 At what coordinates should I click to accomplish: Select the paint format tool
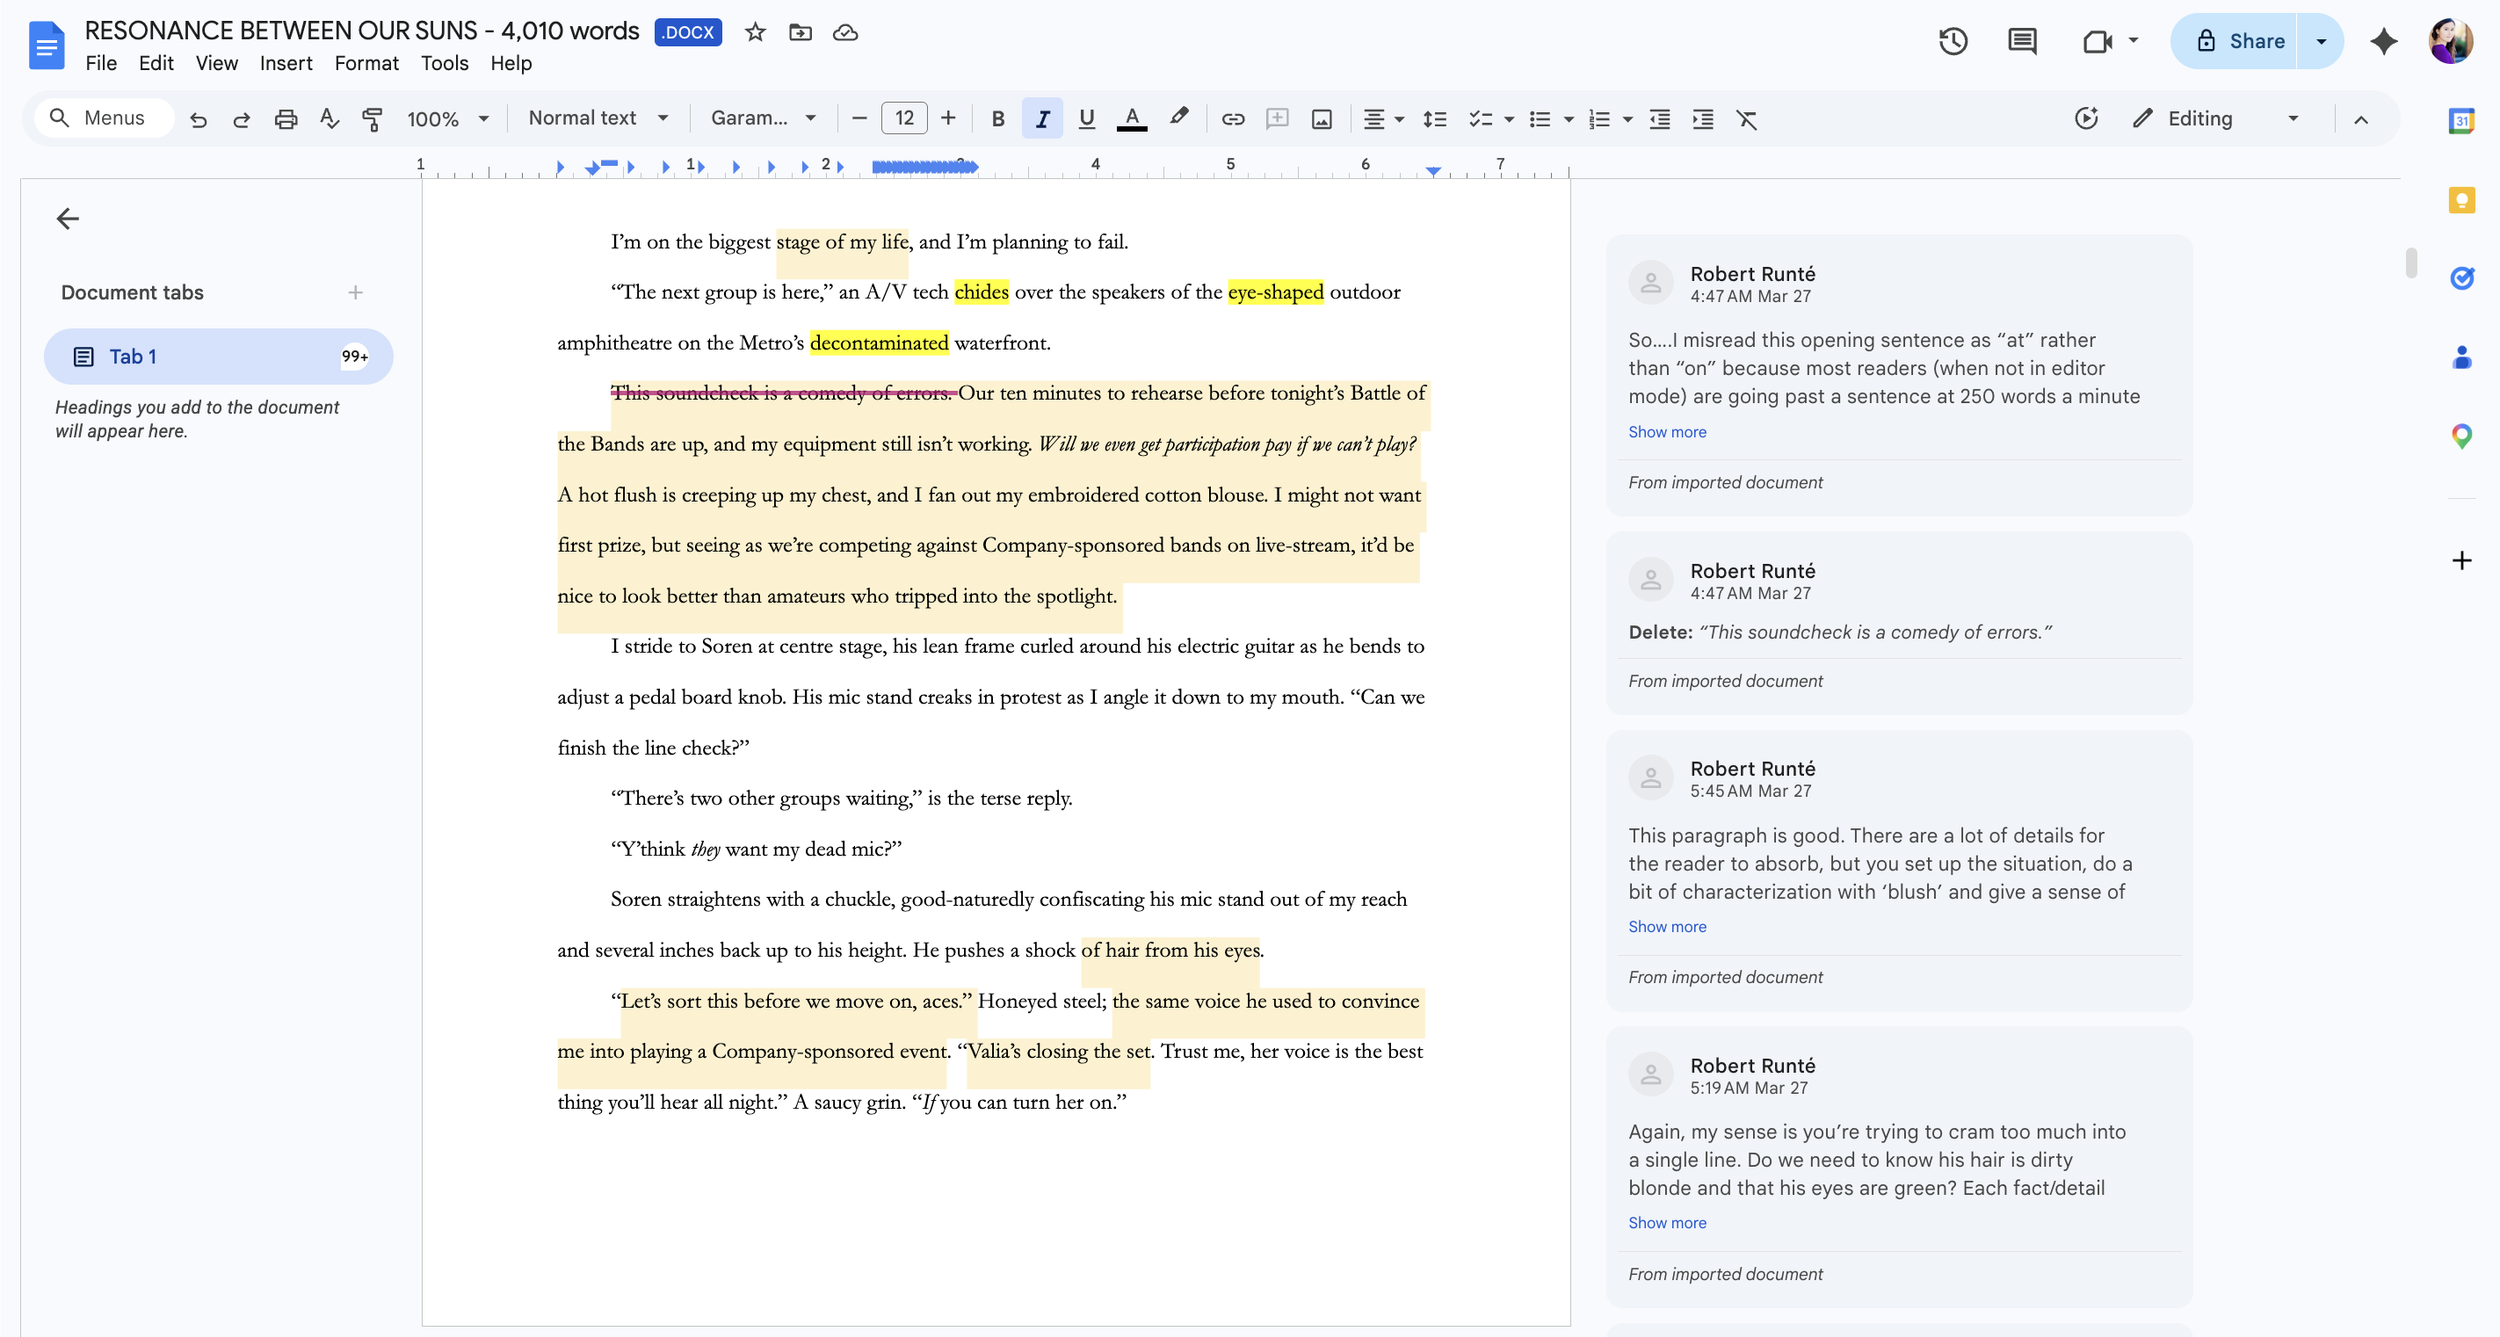[372, 119]
